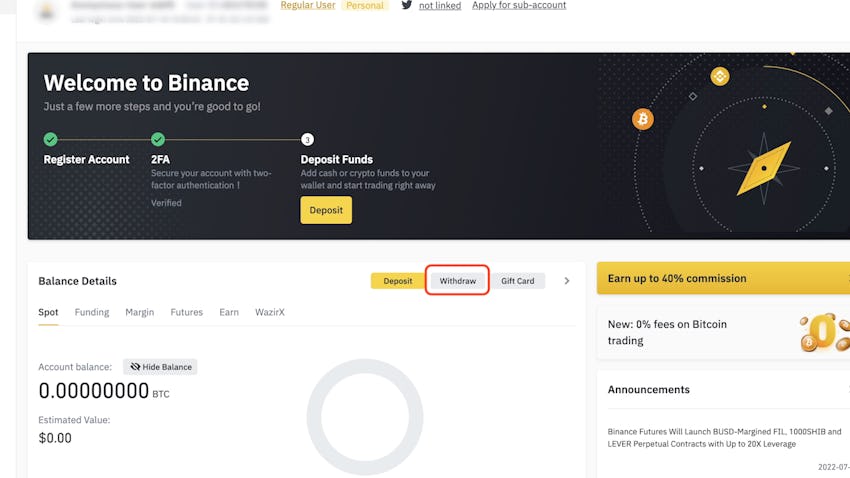This screenshot has width=850, height=478.
Task: Click the zero-fee coins illustration
Action: [825, 332]
